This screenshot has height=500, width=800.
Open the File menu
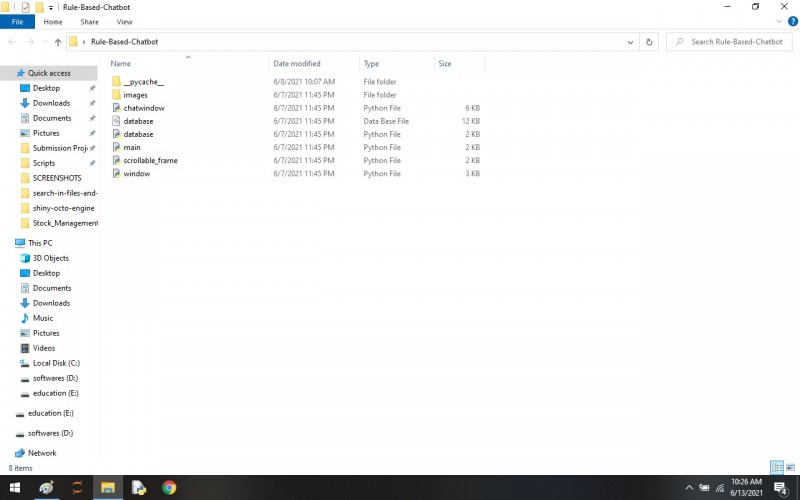(17, 22)
